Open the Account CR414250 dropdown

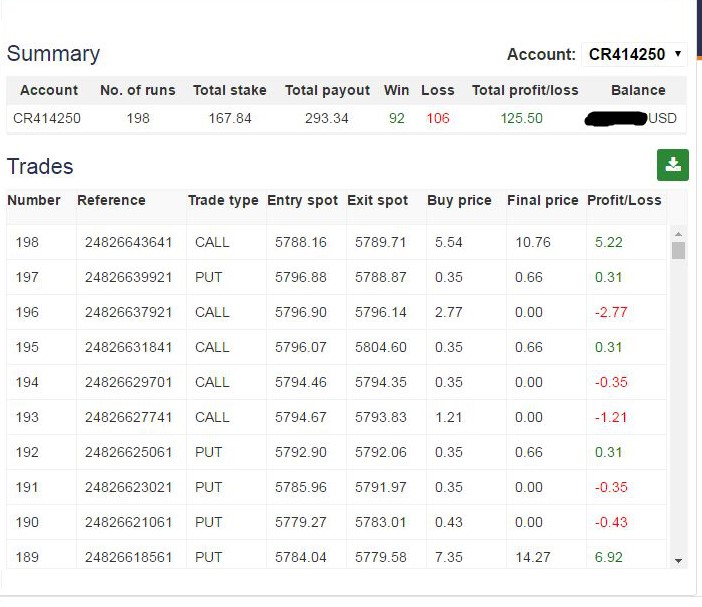coord(634,54)
